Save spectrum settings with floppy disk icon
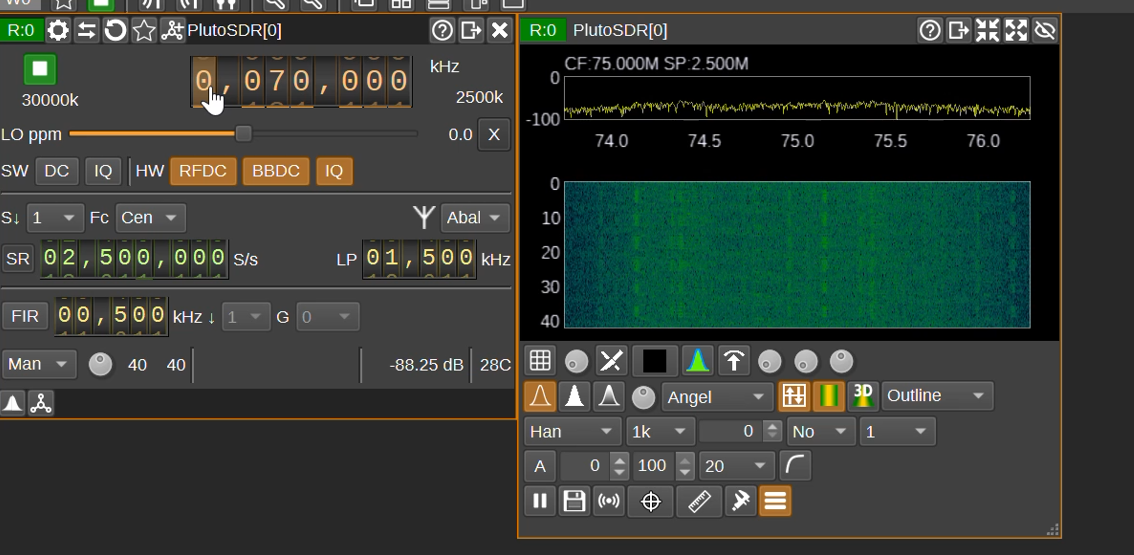Screen dimensions: 1134x555 (574, 501)
